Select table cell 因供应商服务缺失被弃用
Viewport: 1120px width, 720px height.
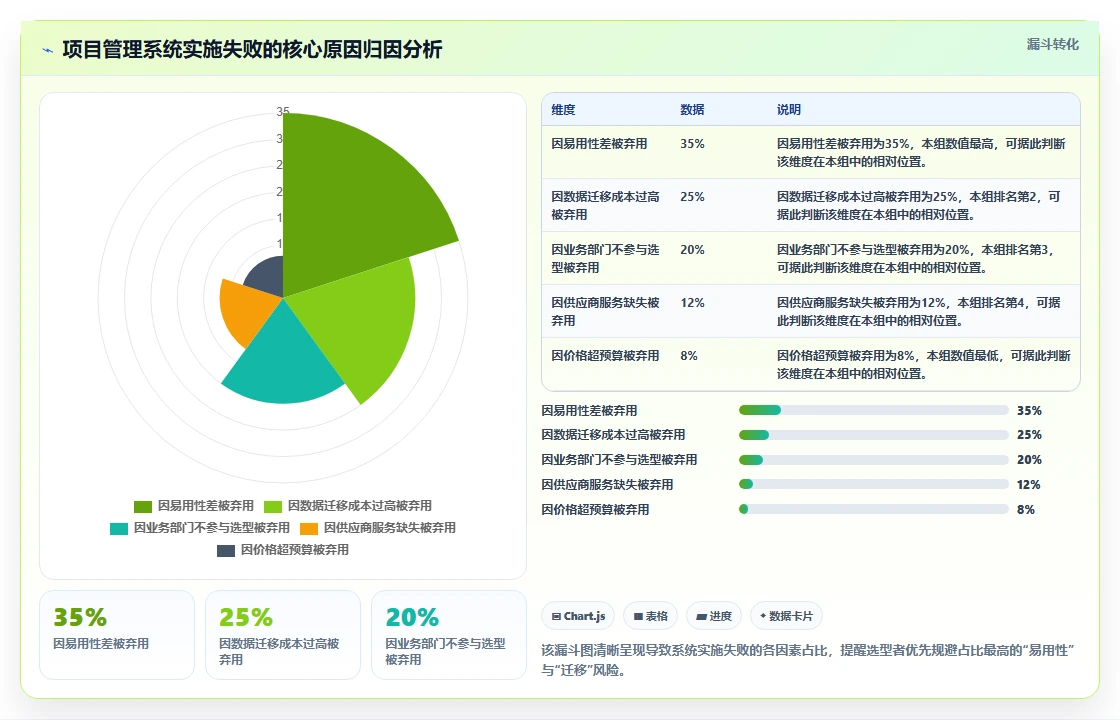click(x=606, y=311)
